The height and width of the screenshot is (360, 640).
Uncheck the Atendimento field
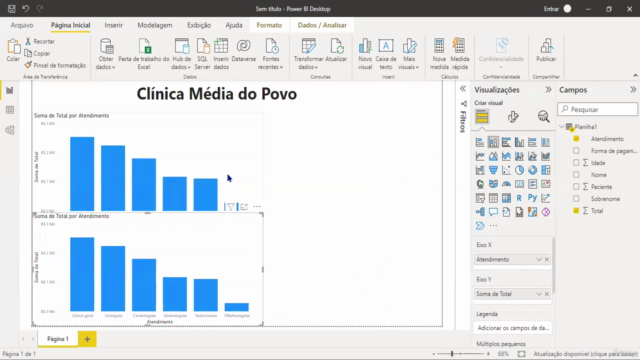(576, 139)
